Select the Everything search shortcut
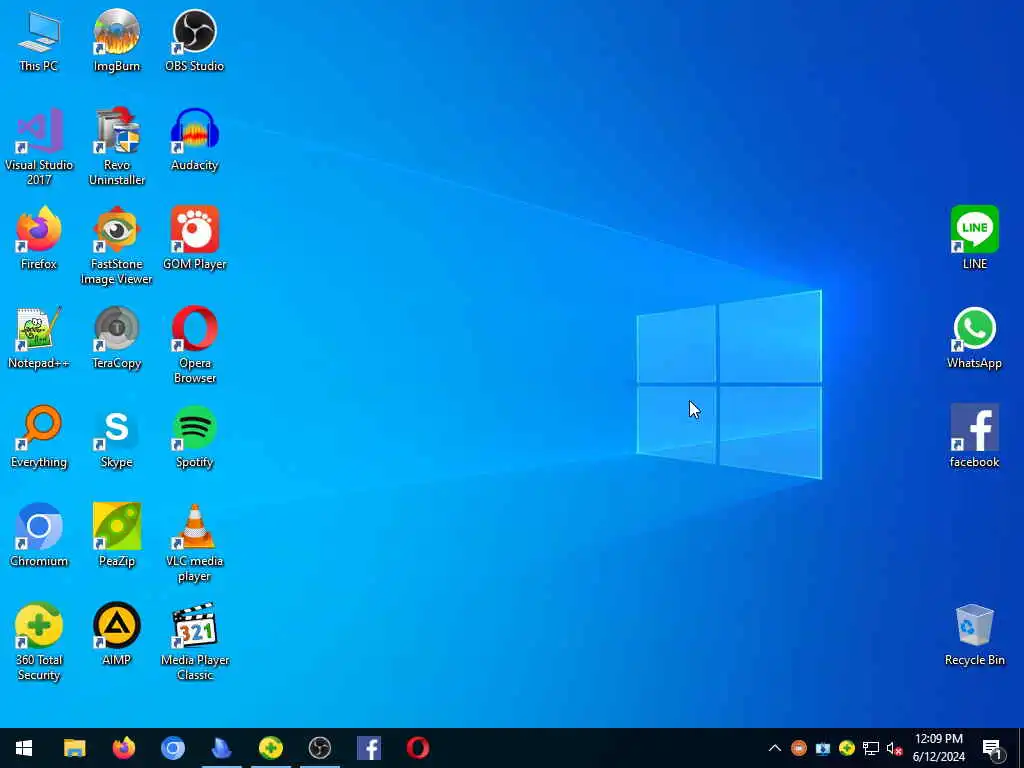This screenshot has height=768, width=1024. pos(39,437)
